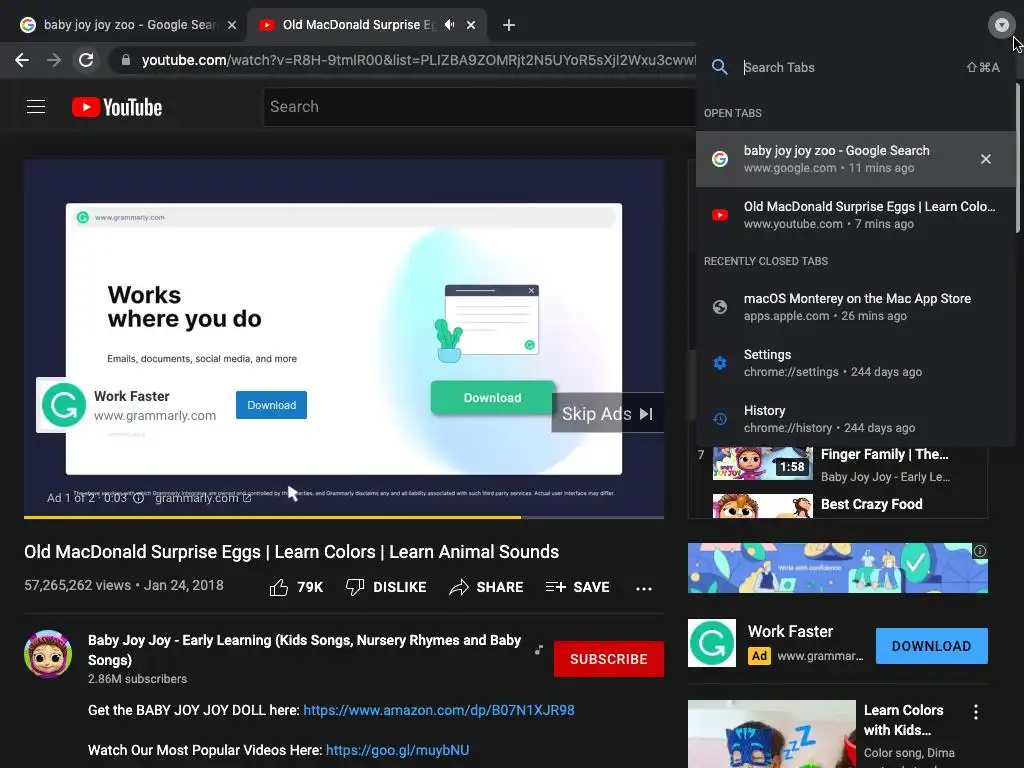Share the video with the Share arrow
The image size is (1024, 768).
pyautogui.click(x=487, y=587)
